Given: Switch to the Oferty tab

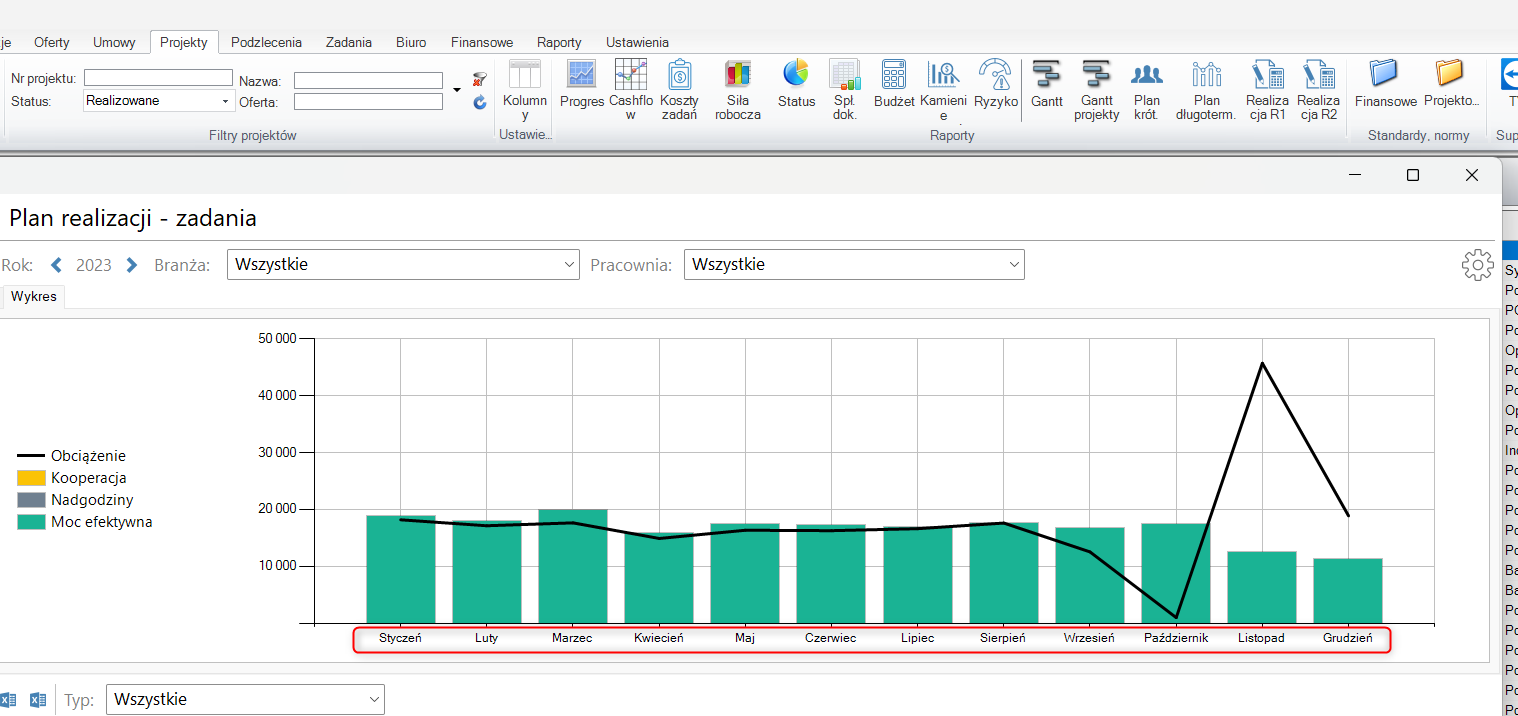Looking at the screenshot, I should (x=52, y=42).
